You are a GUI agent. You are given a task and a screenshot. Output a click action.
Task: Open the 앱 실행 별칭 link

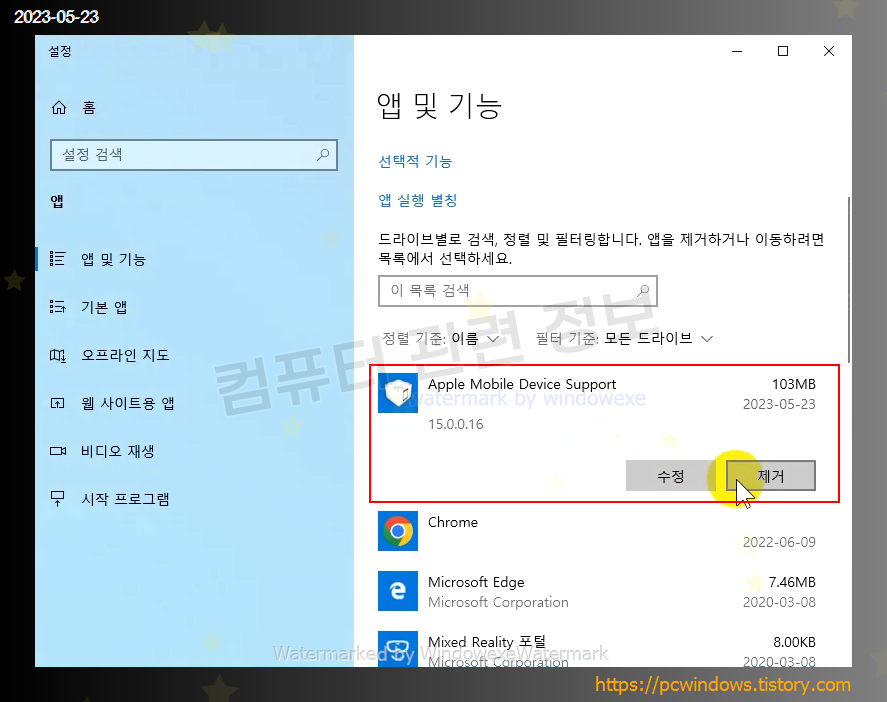[417, 200]
